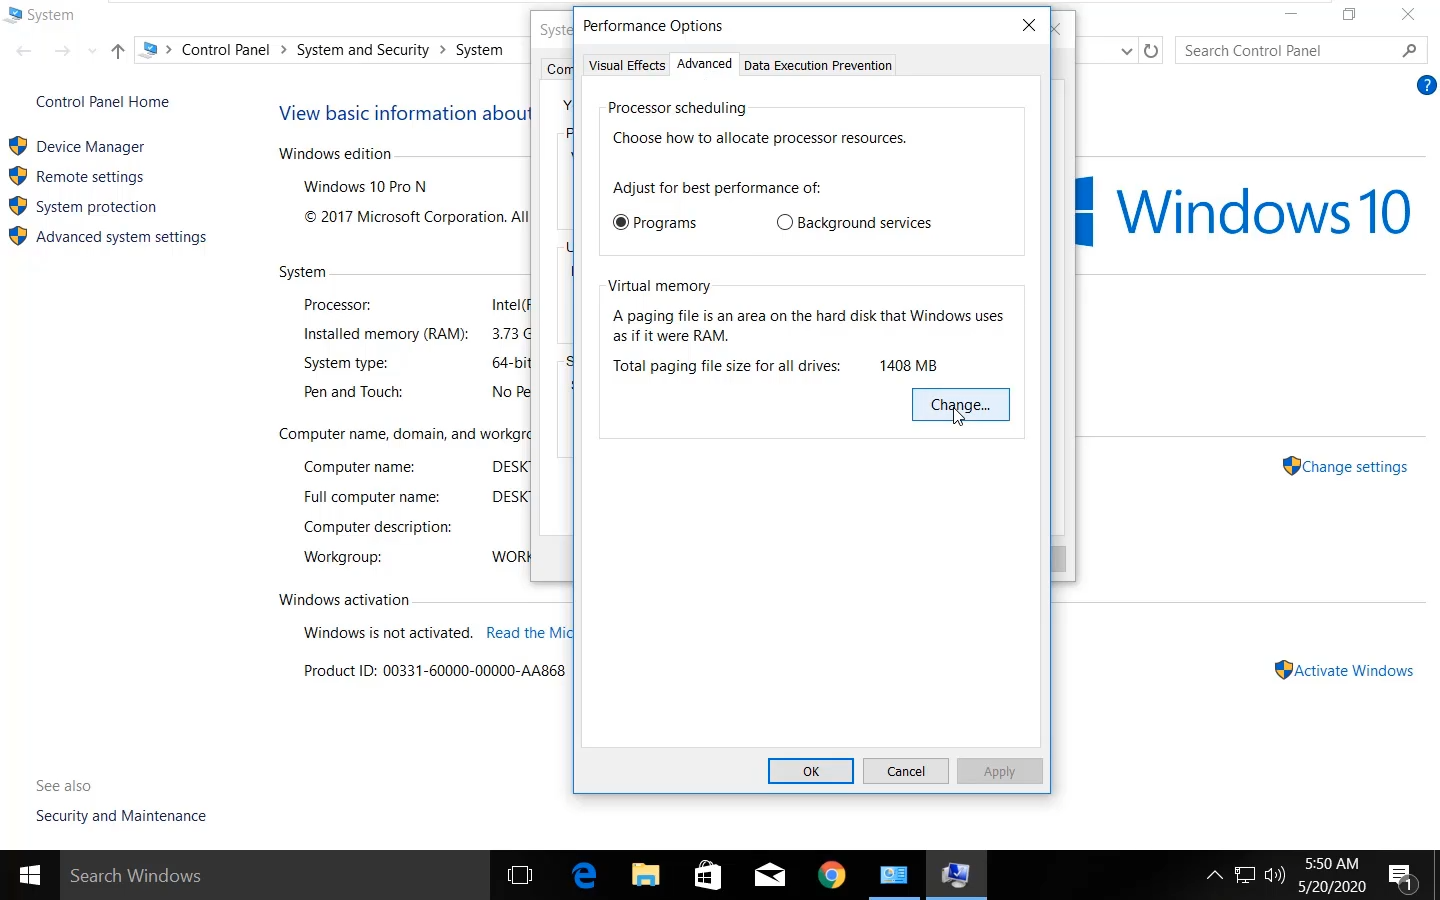Show hidden system tray icons
Image resolution: width=1440 pixels, height=900 pixels.
click(x=1215, y=876)
